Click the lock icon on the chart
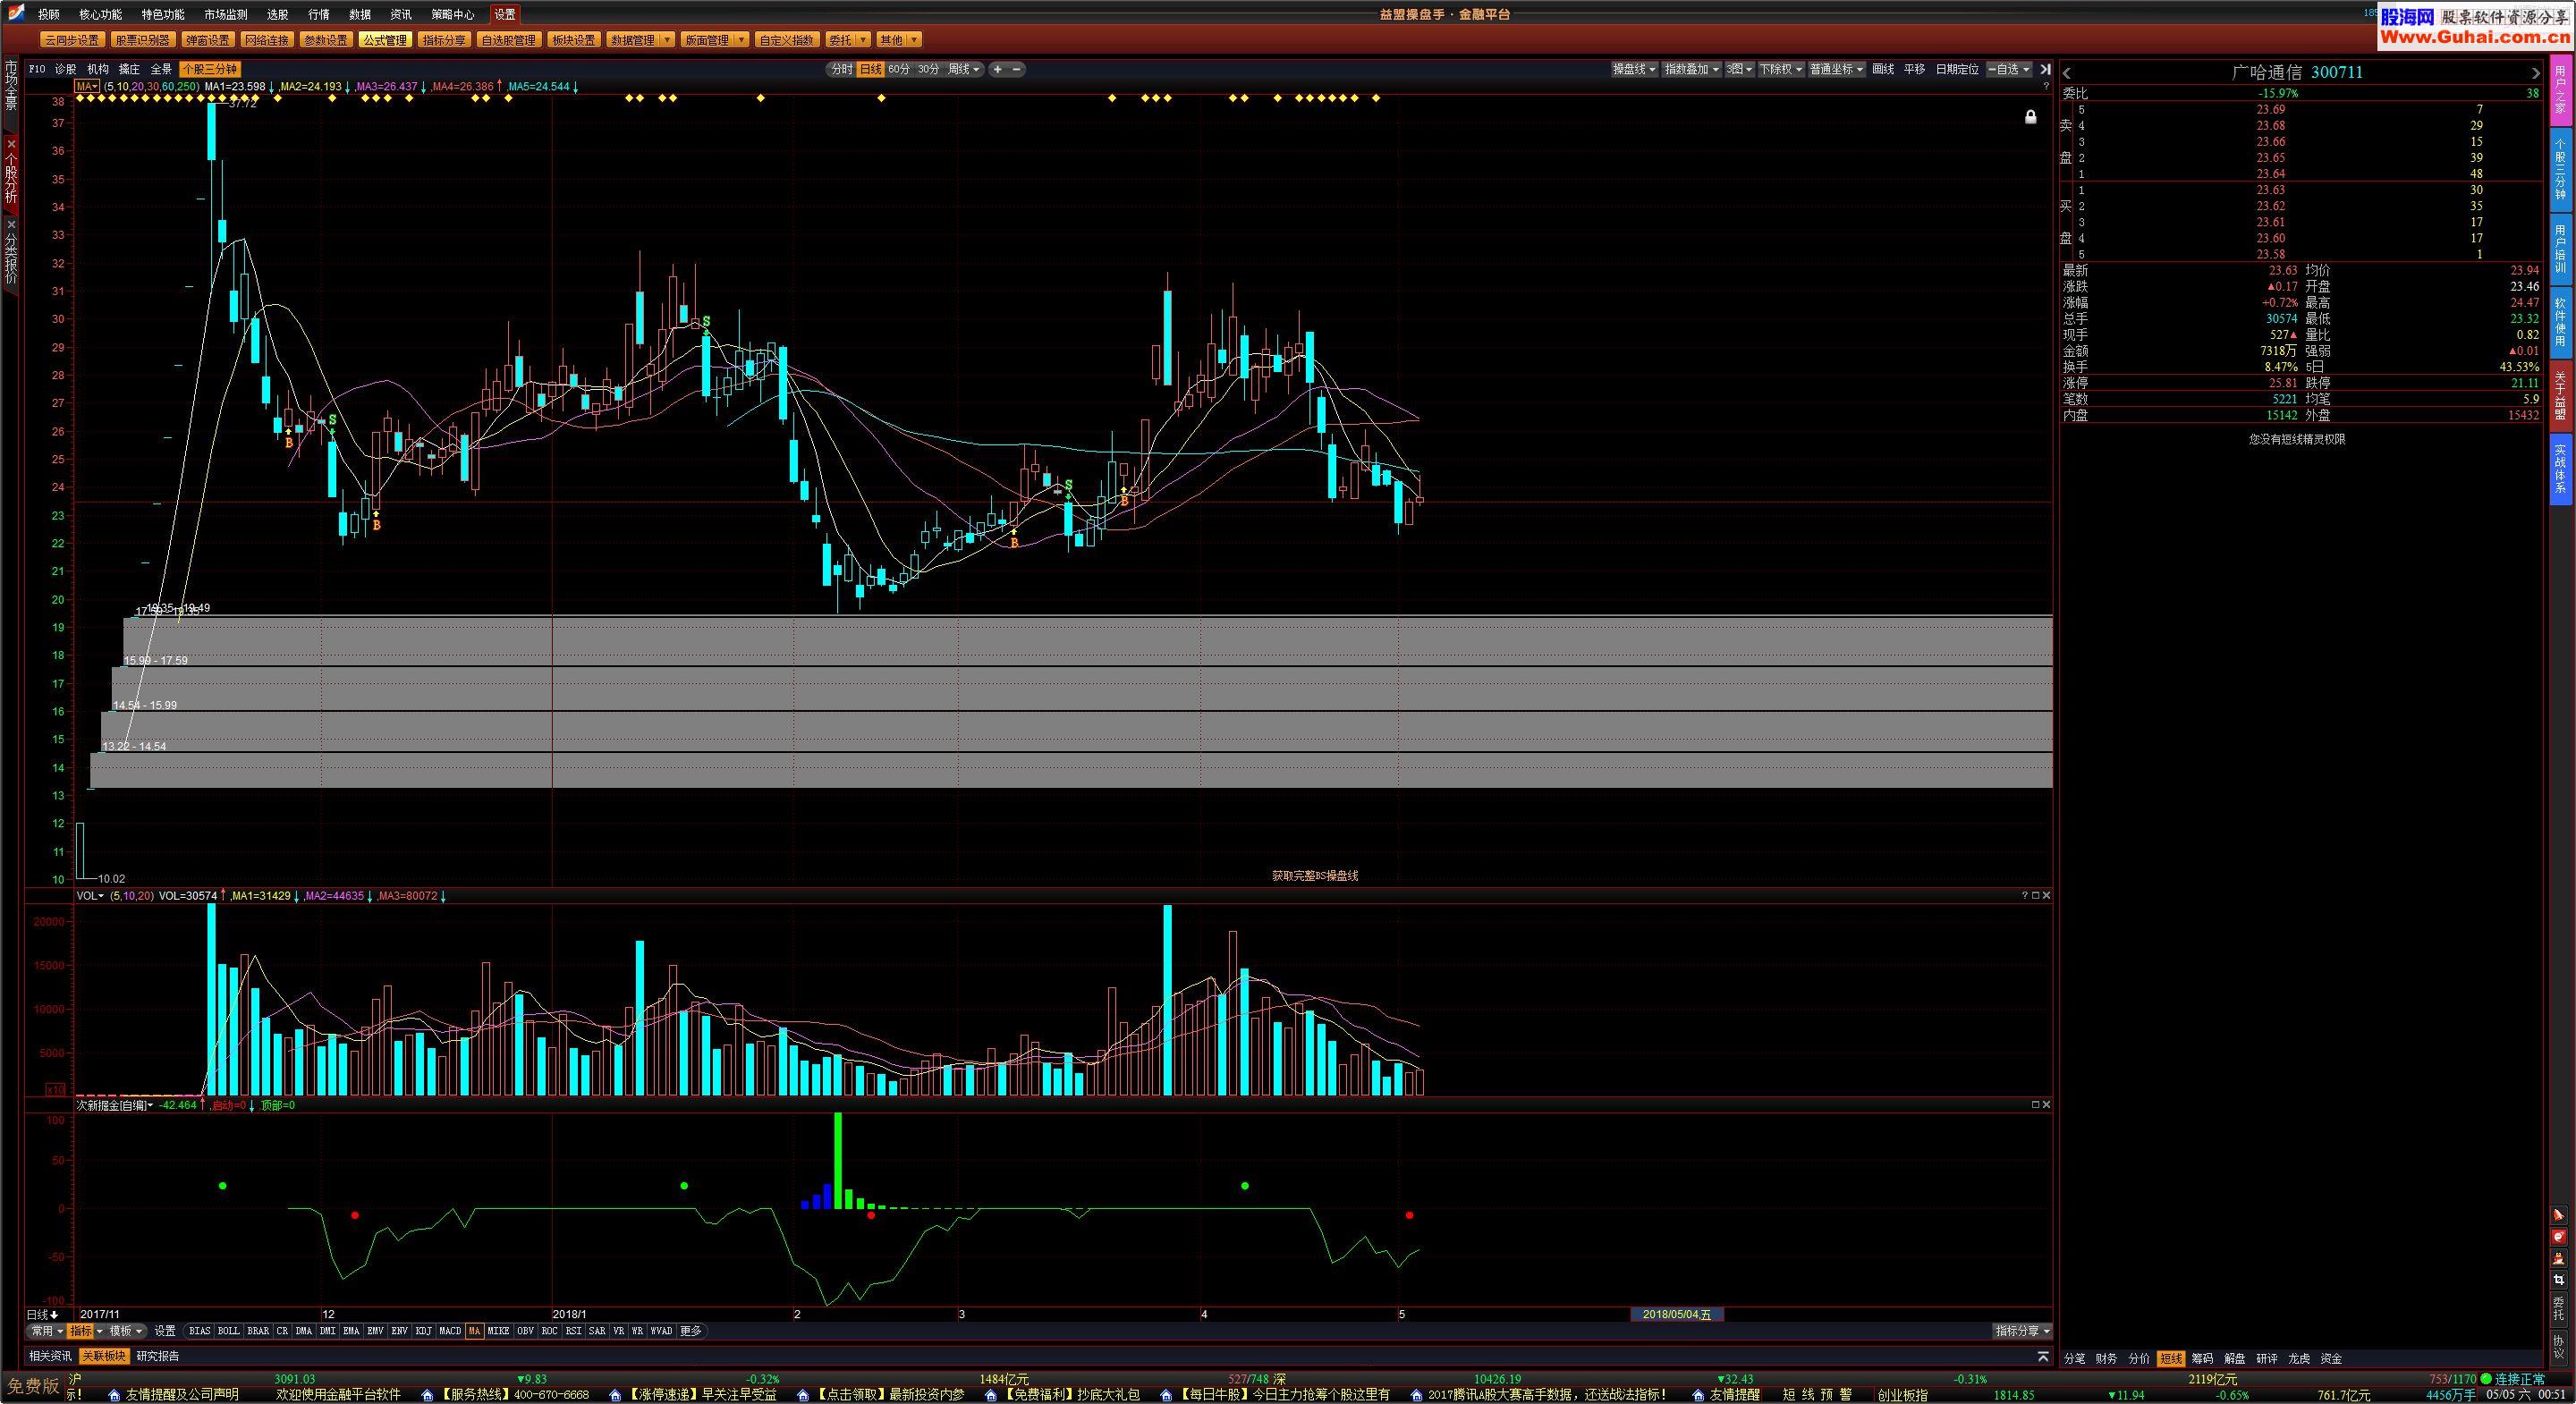This screenshot has height=1404, width=2576. coord(2030,117)
